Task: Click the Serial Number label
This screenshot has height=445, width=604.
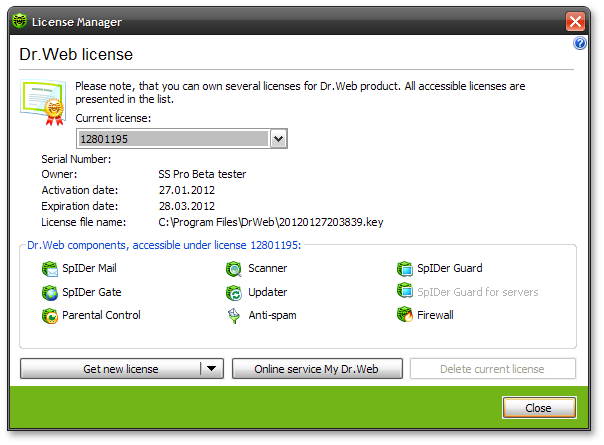Action: pos(76,159)
